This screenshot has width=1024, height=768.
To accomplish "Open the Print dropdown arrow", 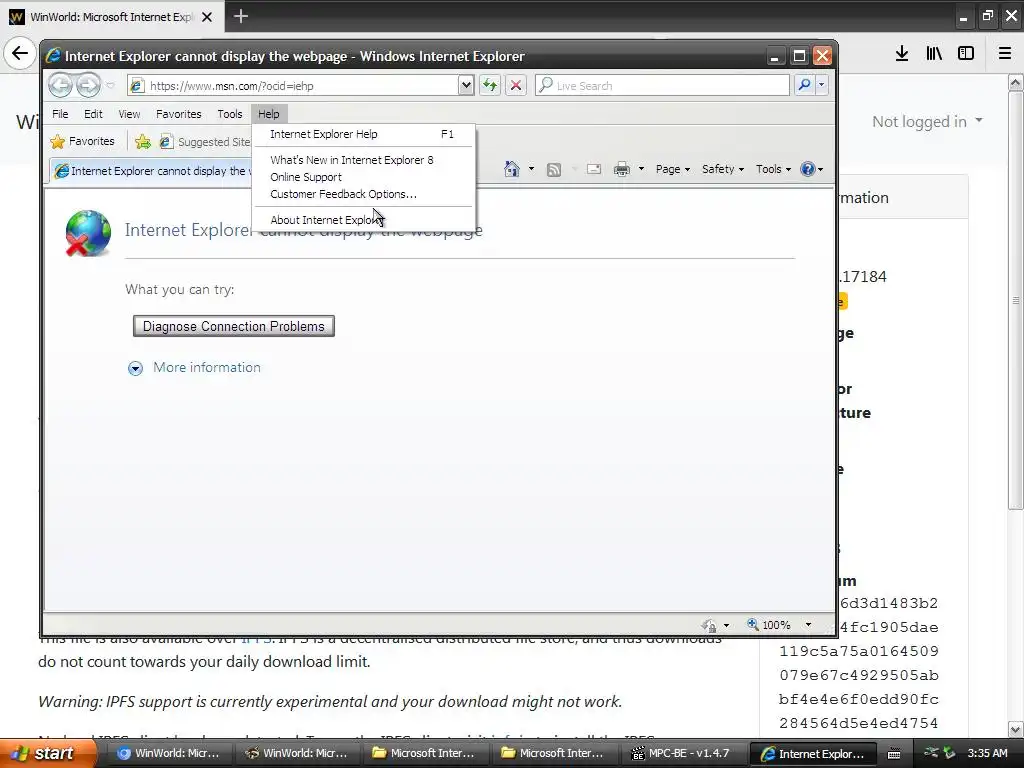I will tap(641, 169).
